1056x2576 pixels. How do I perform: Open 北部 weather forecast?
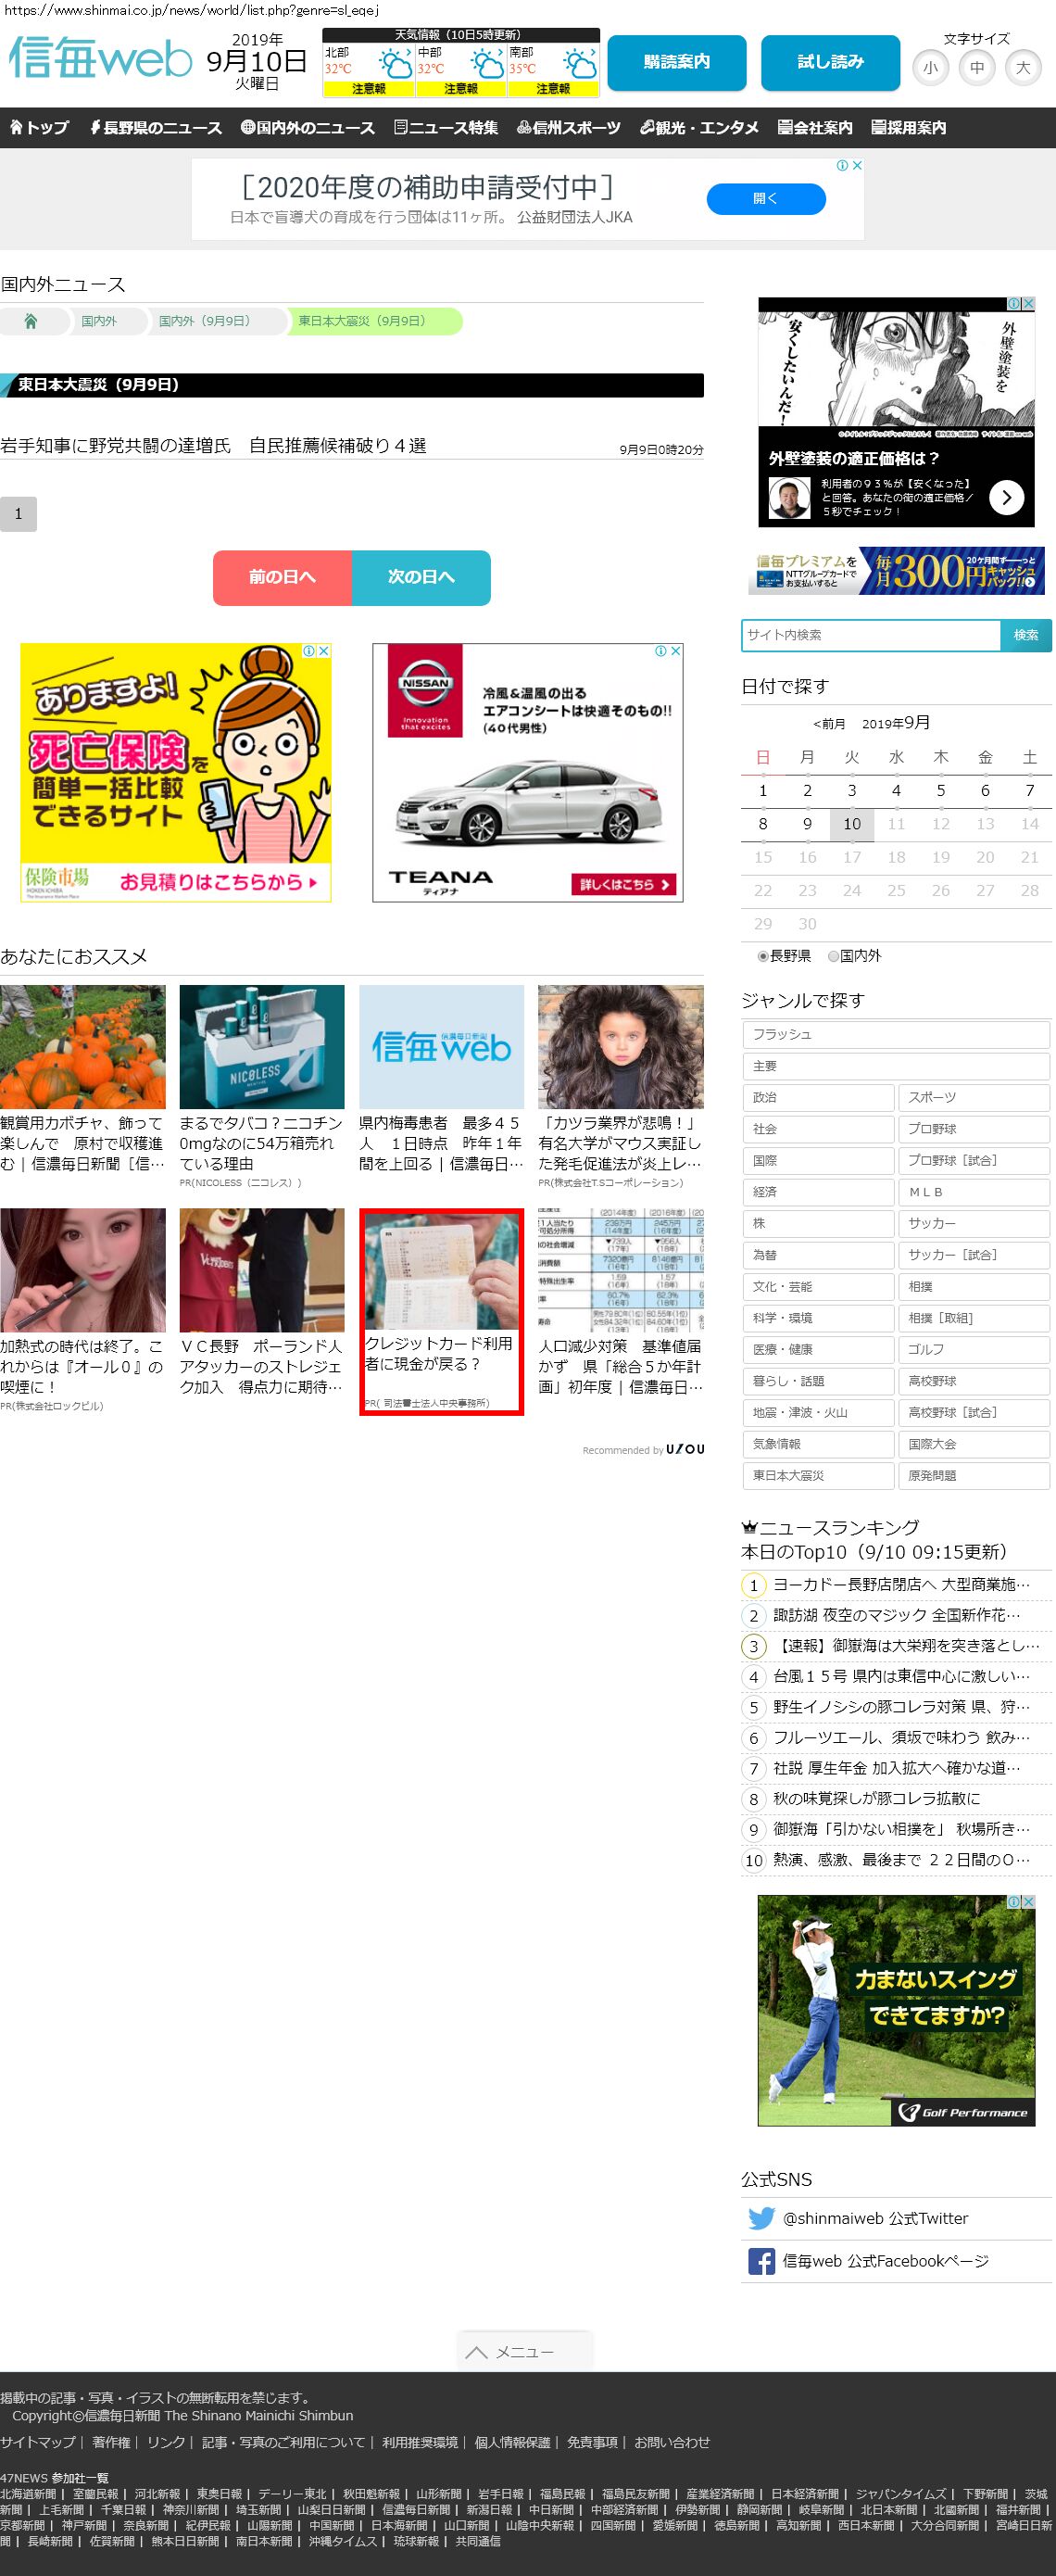368,70
